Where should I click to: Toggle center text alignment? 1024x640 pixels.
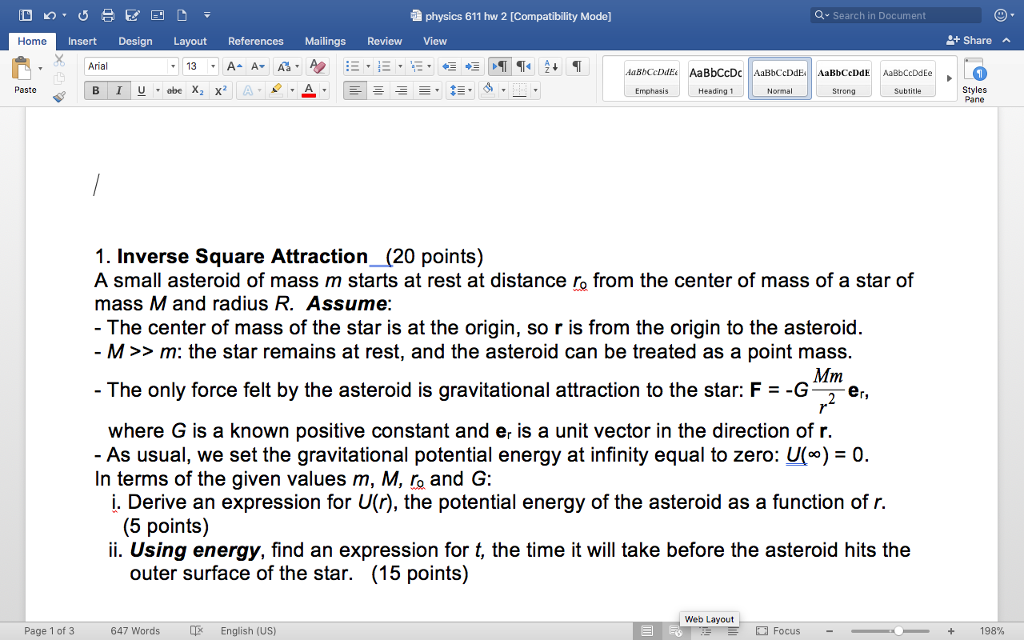[x=378, y=91]
